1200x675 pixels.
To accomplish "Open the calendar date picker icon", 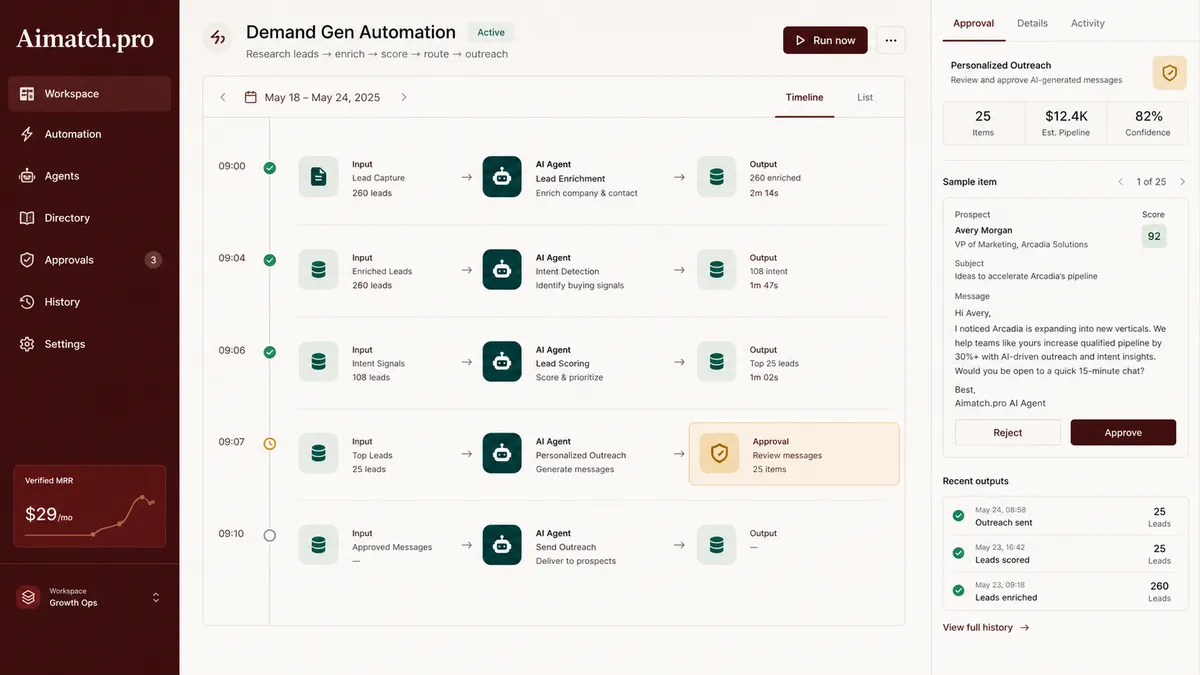I will (x=251, y=97).
